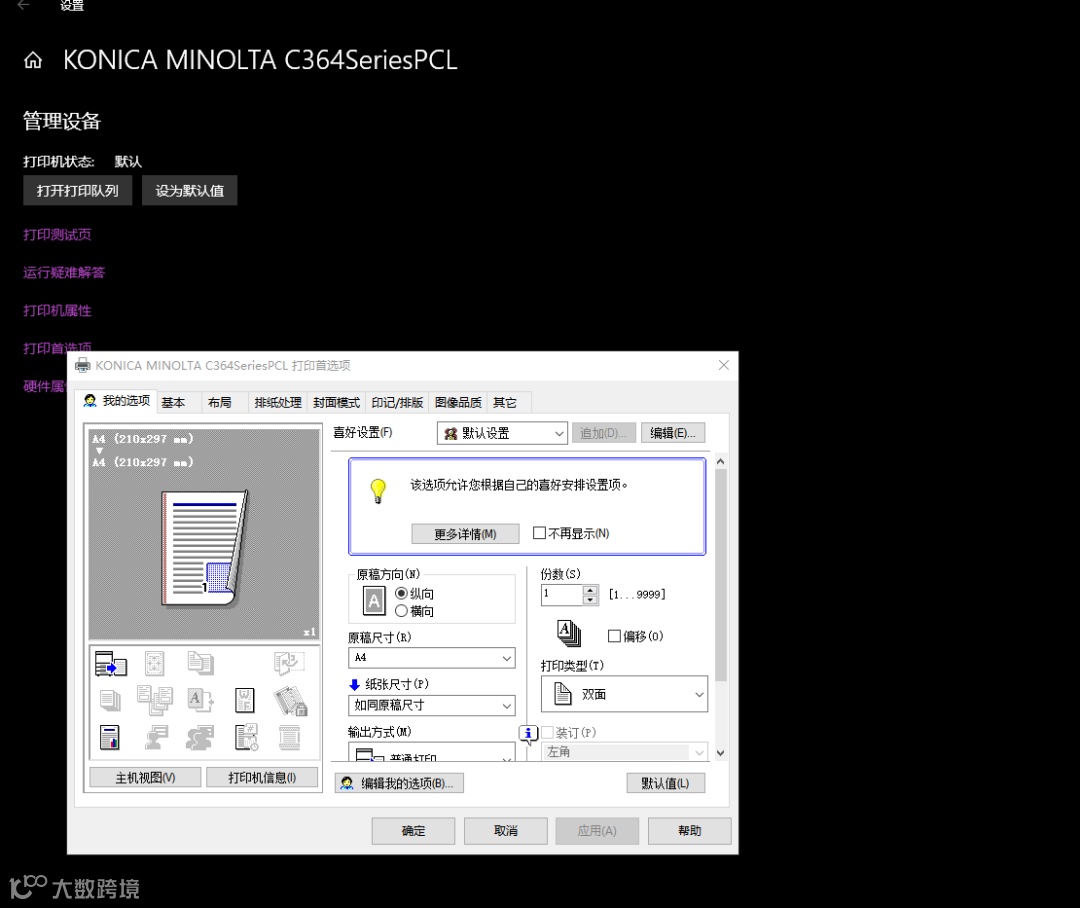Image resolution: width=1080 pixels, height=908 pixels.
Task: Click the options panel scrollbar up arrow
Action: tap(720, 462)
